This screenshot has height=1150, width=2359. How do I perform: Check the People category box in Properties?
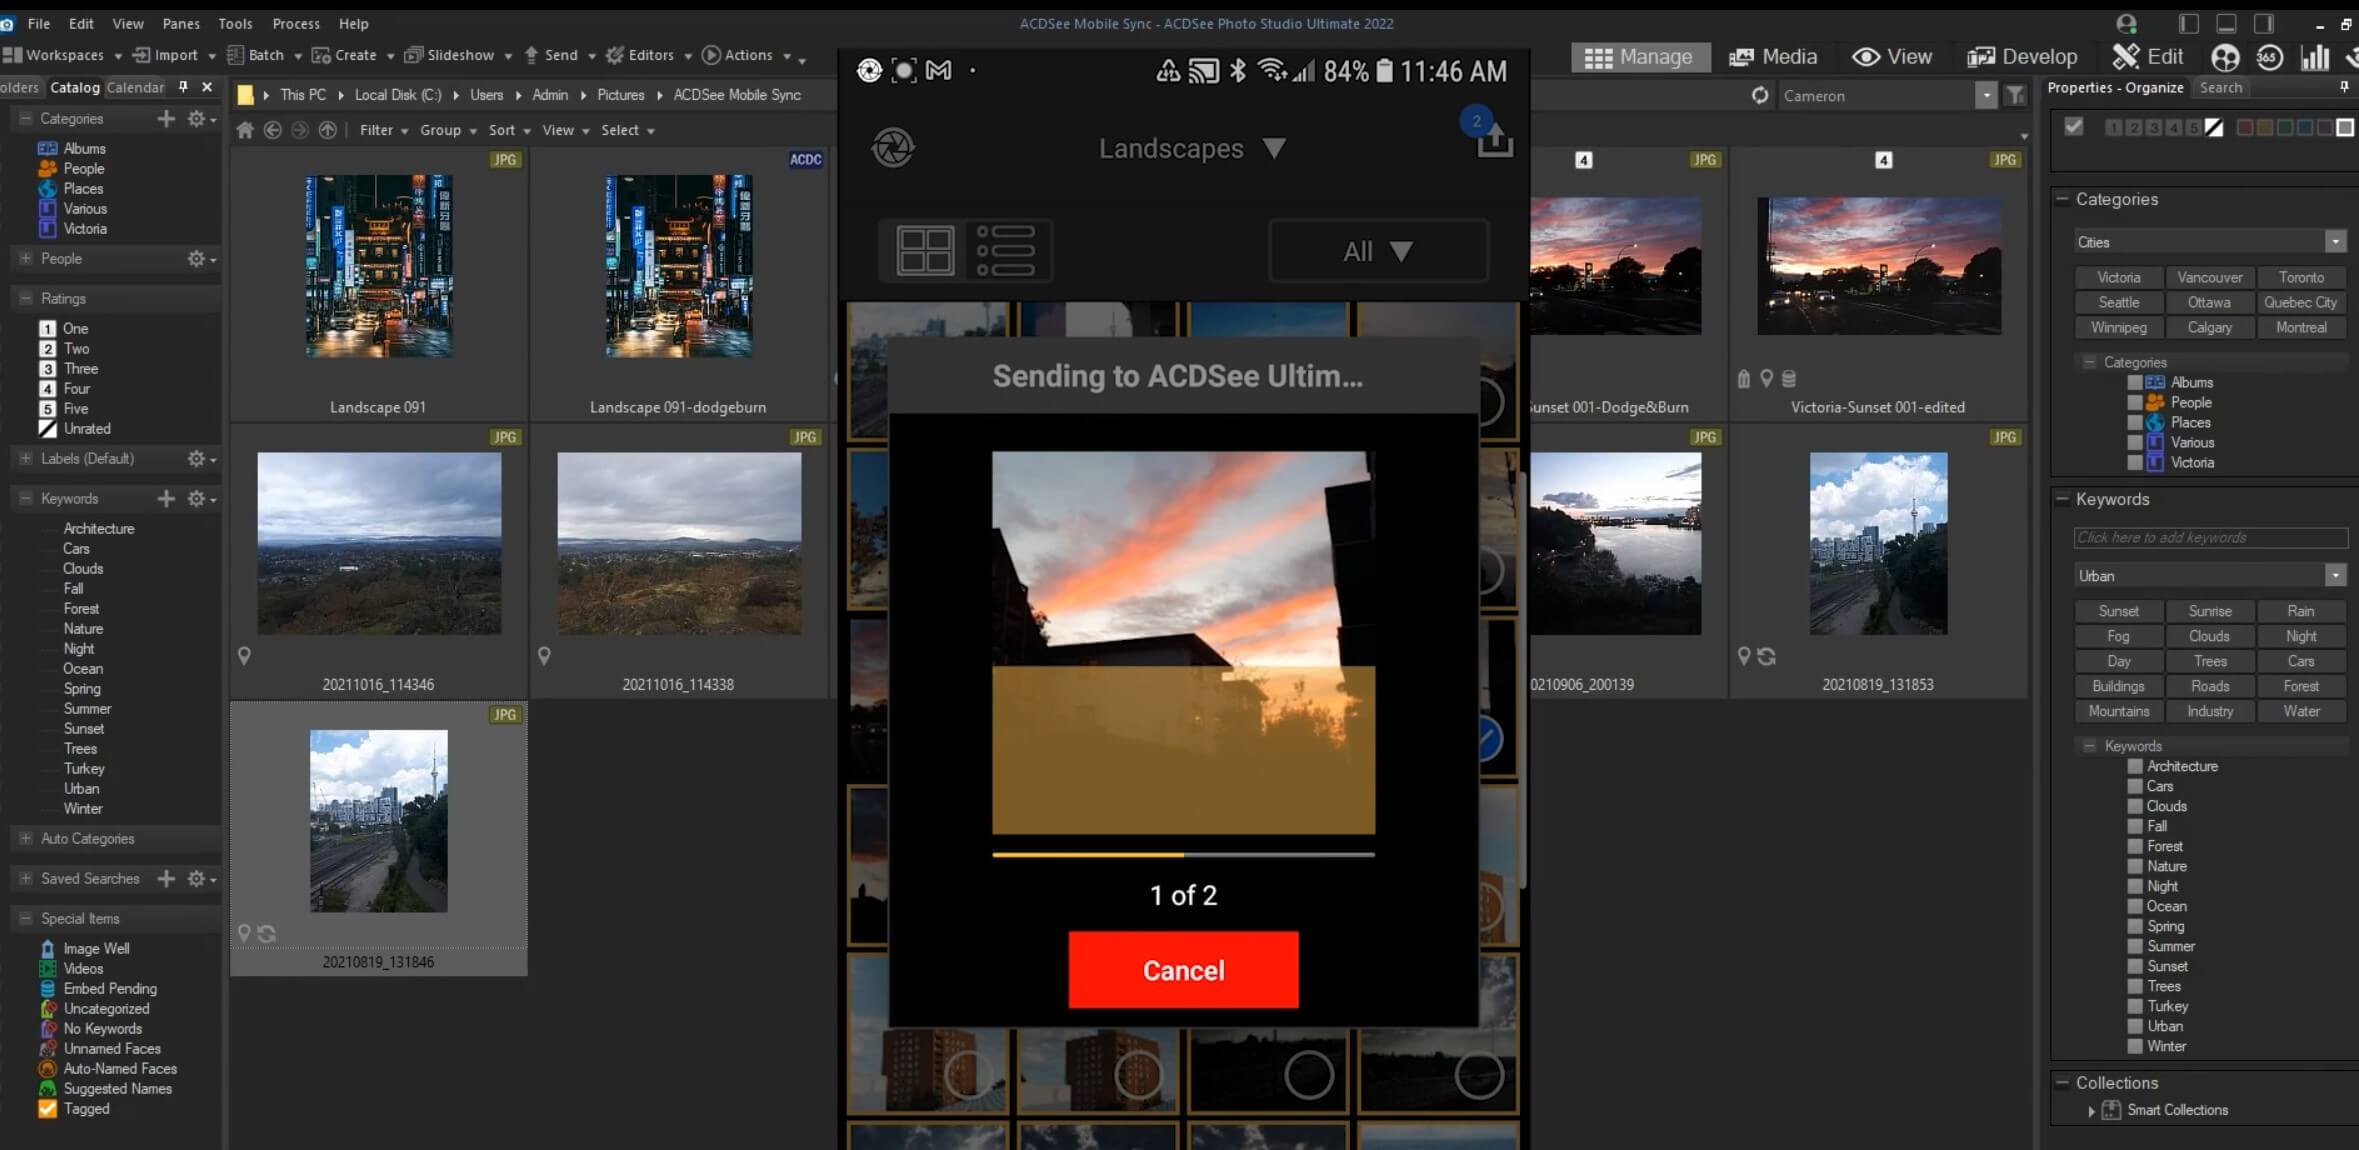coord(2134,403)
